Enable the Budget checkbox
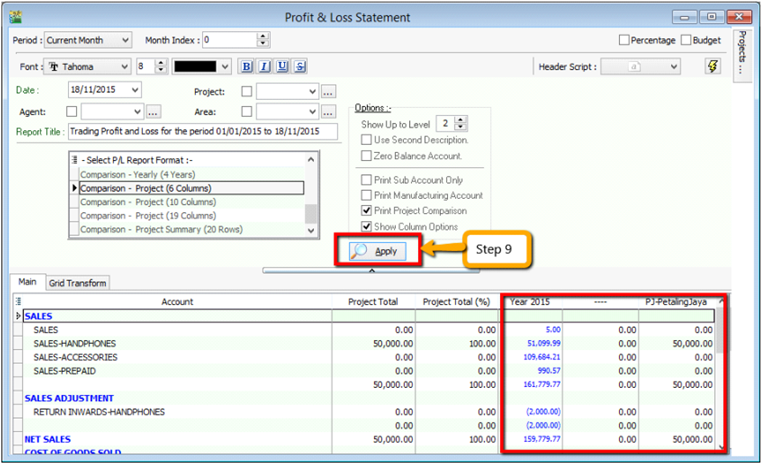This screenshot has width=765, height=465. [686, 40]
